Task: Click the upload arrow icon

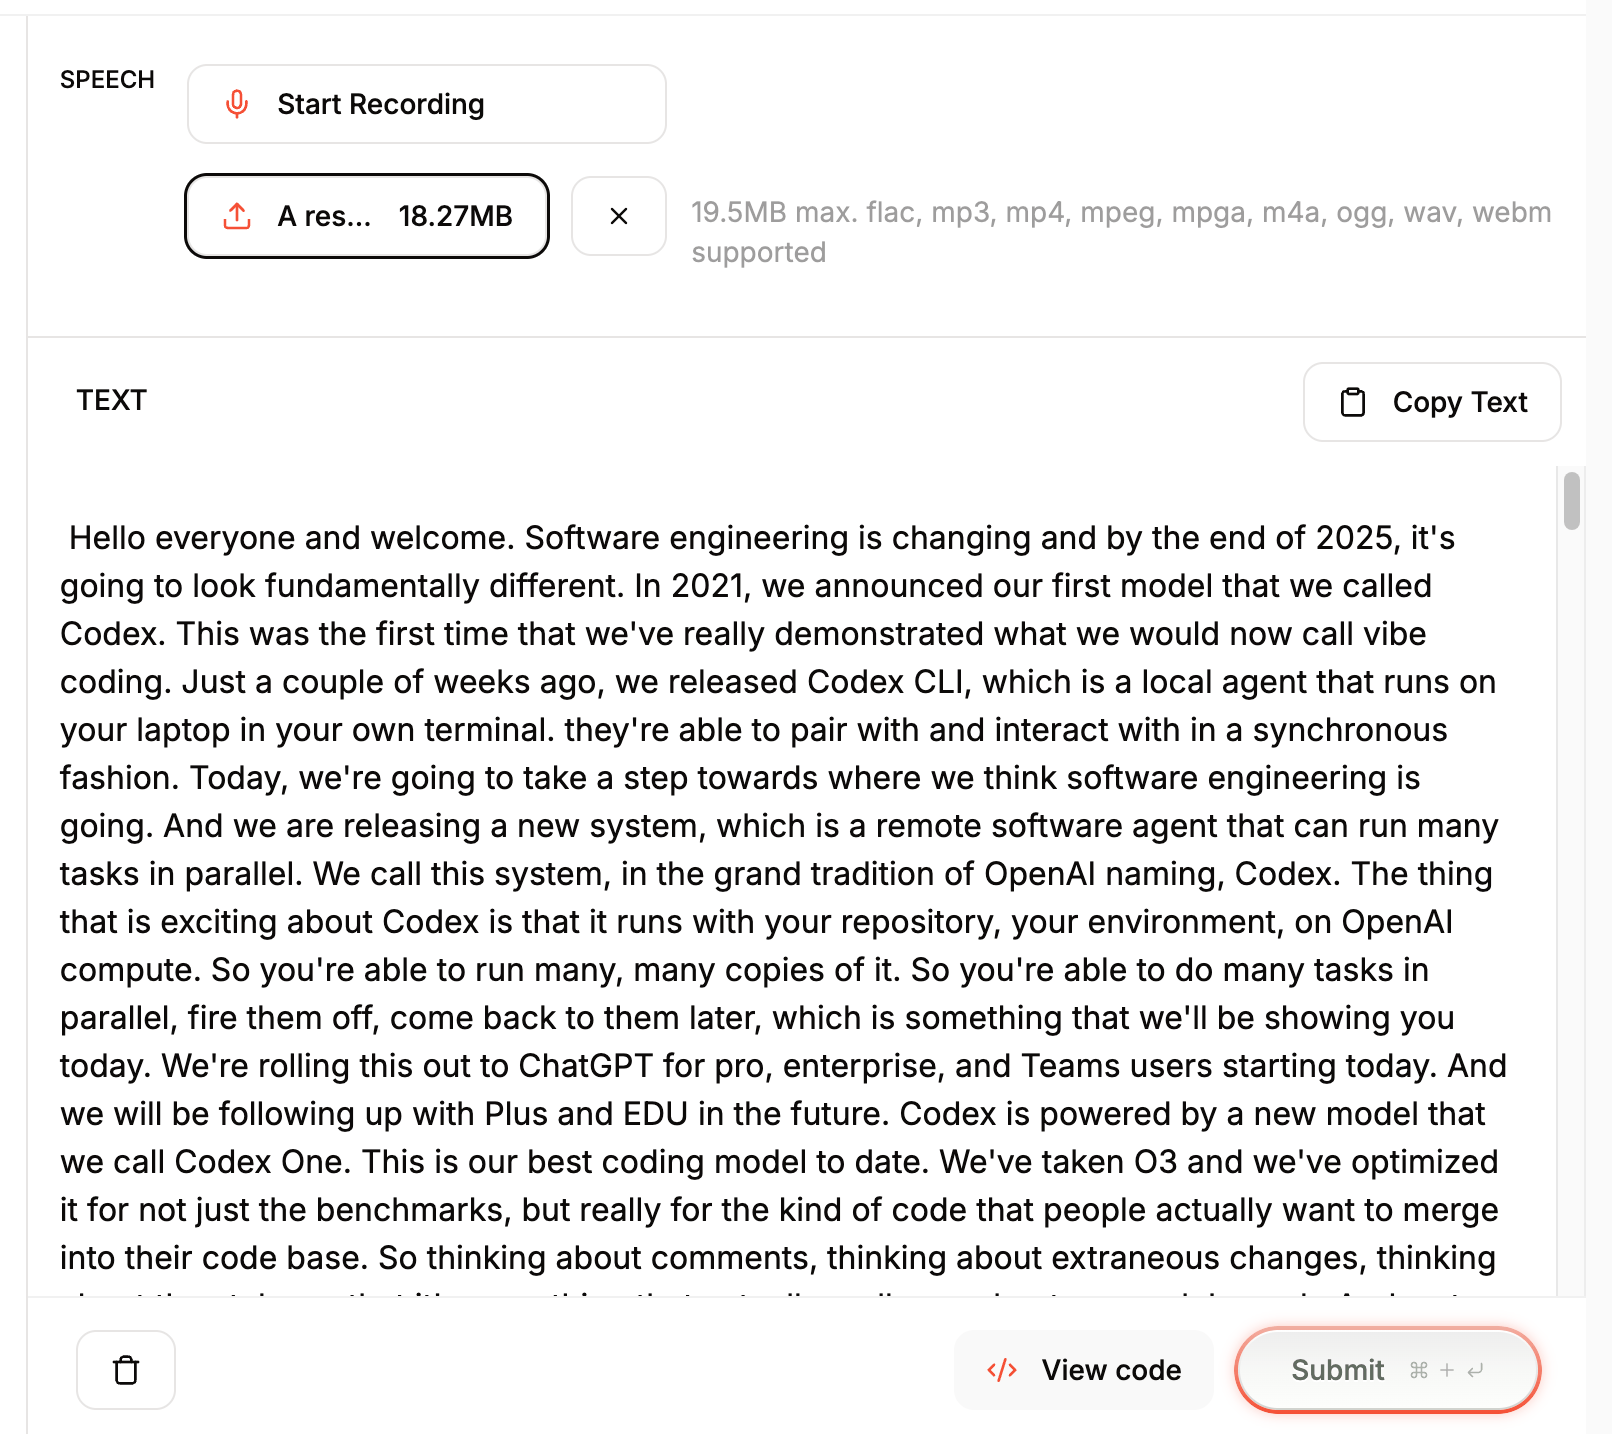Action: click(237, 216)
